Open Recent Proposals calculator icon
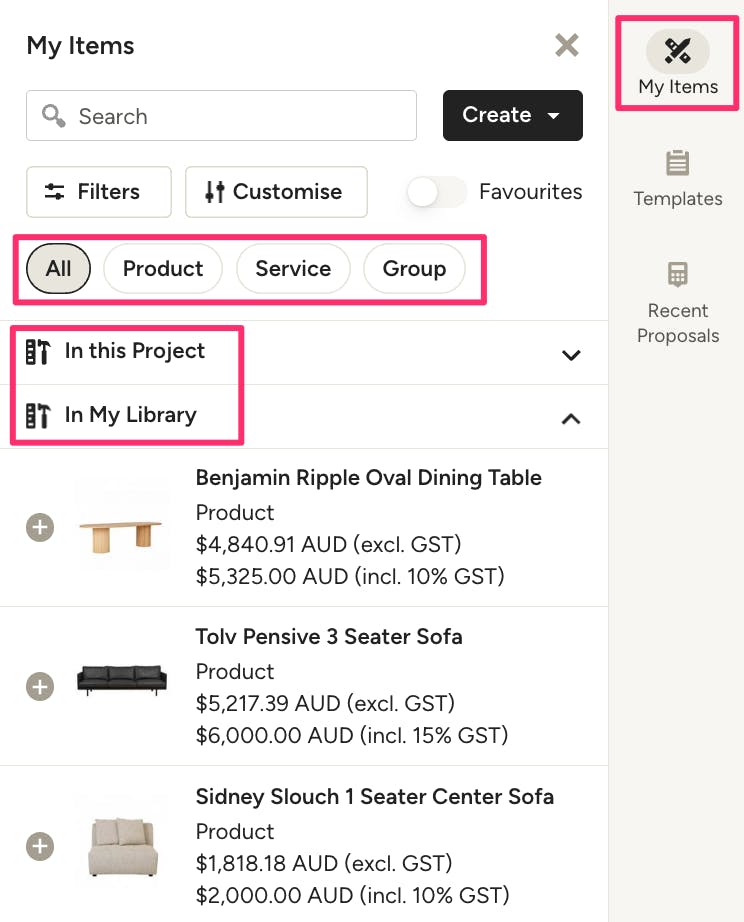This screenshot has height=922, width=744. point(678,275)
